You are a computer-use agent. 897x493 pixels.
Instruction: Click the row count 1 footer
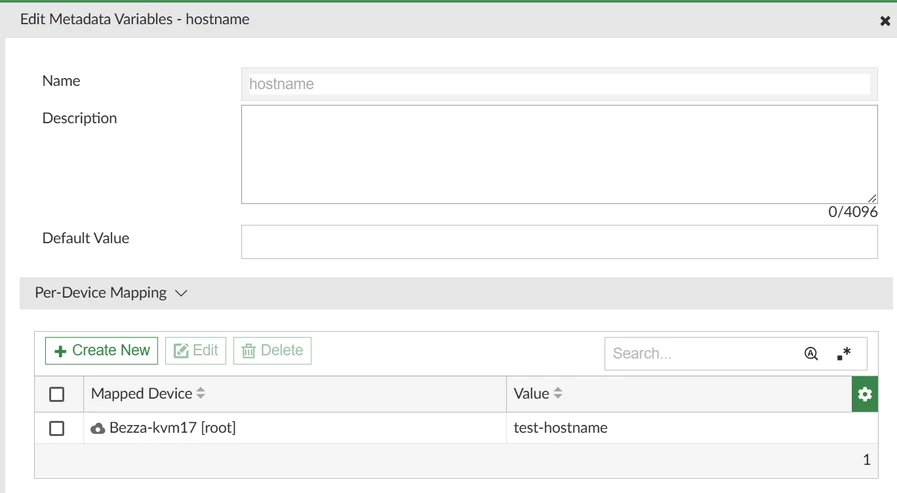point(867,460)
